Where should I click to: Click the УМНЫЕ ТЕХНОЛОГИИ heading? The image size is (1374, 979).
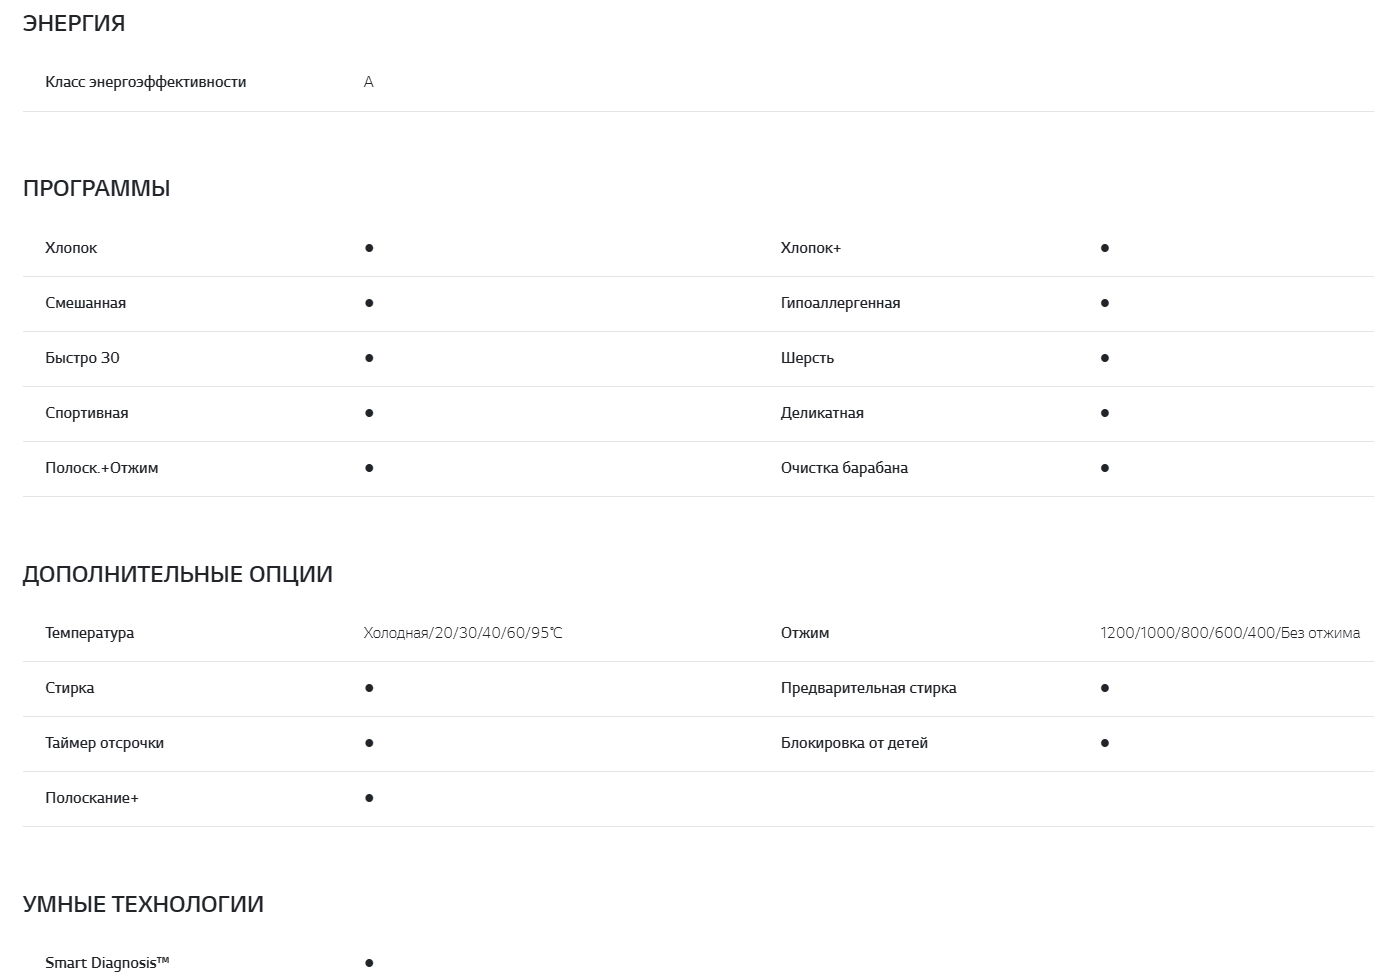pyautogui.click(x=143, y=904)
